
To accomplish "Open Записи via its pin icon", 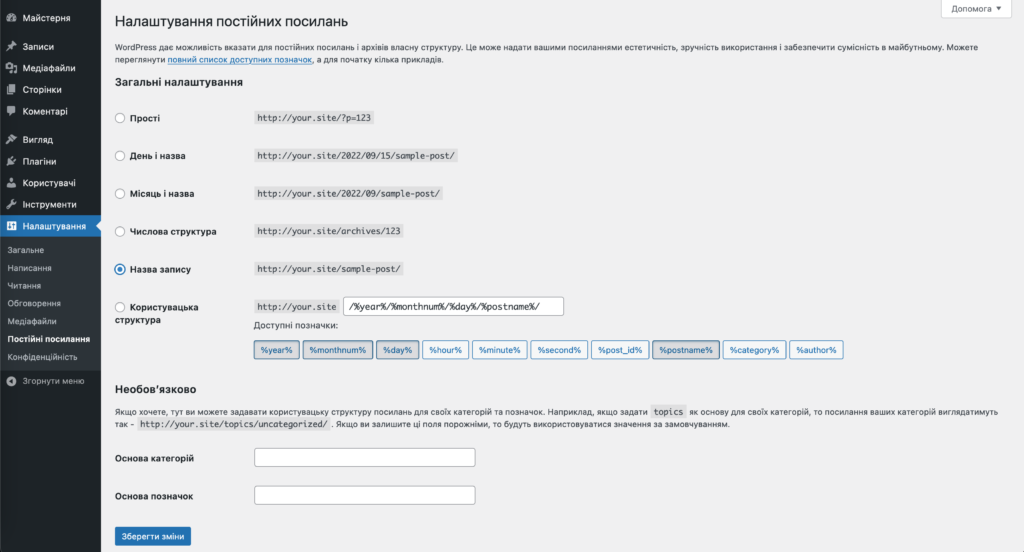I will pos(11,46).
